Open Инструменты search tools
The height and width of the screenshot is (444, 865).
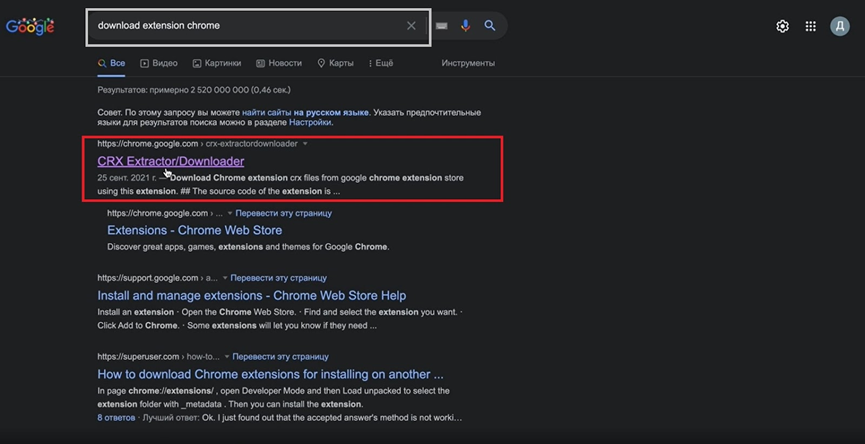pyautogui.click(x=468, y=63)
